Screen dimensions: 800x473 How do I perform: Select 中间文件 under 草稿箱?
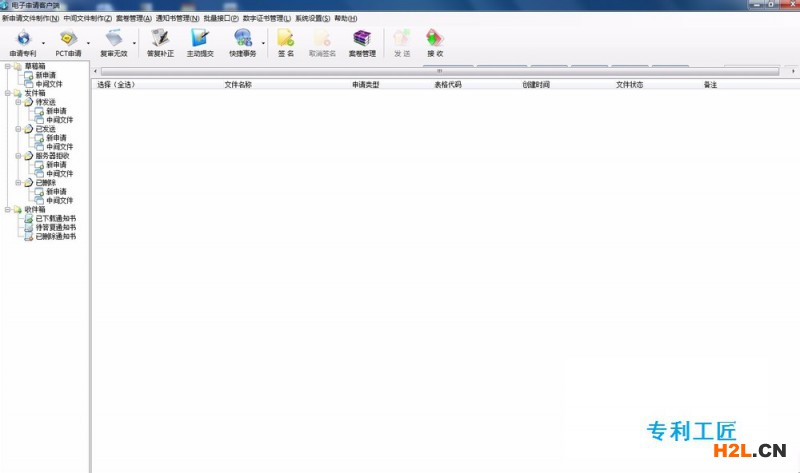[49, 84]
